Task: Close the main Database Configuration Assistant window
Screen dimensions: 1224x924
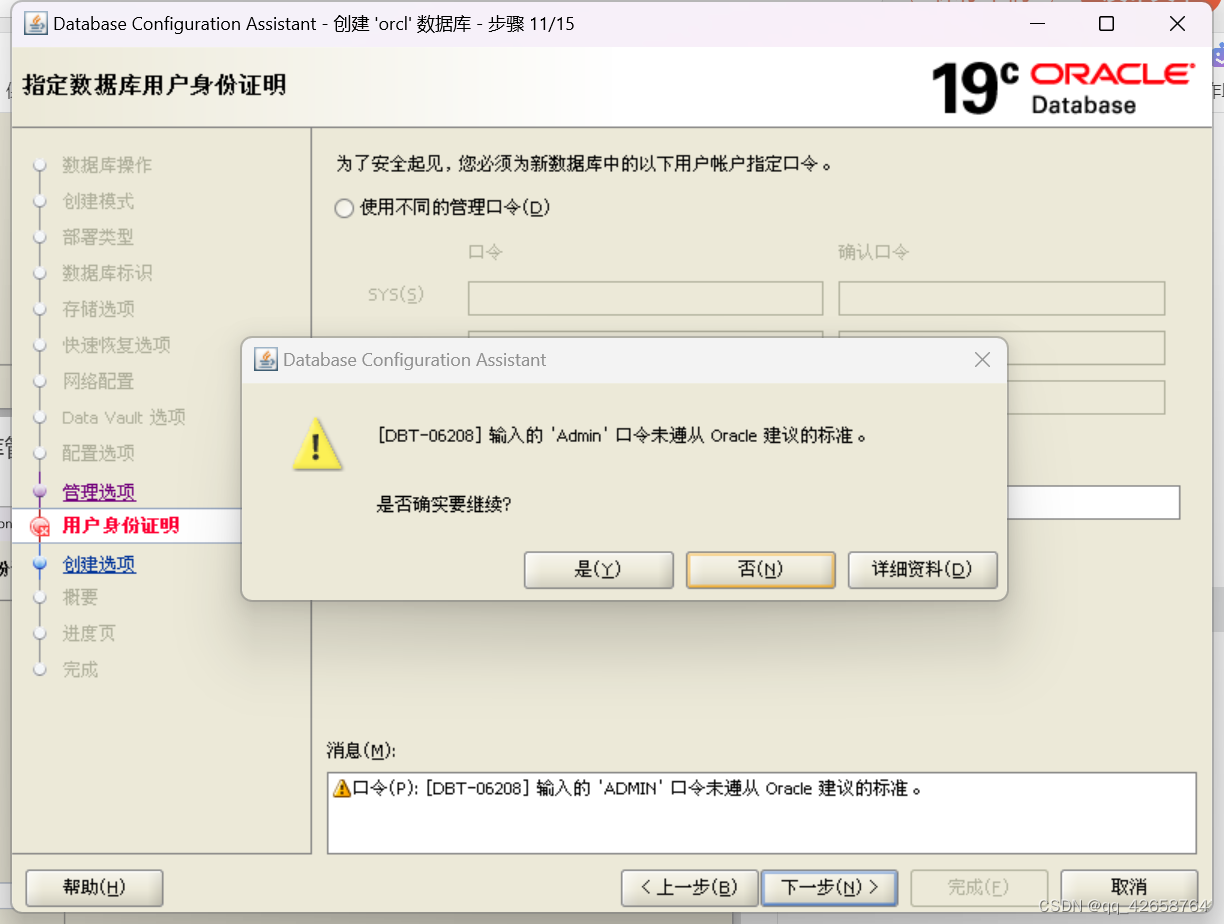Action: tap(1177, 24)
